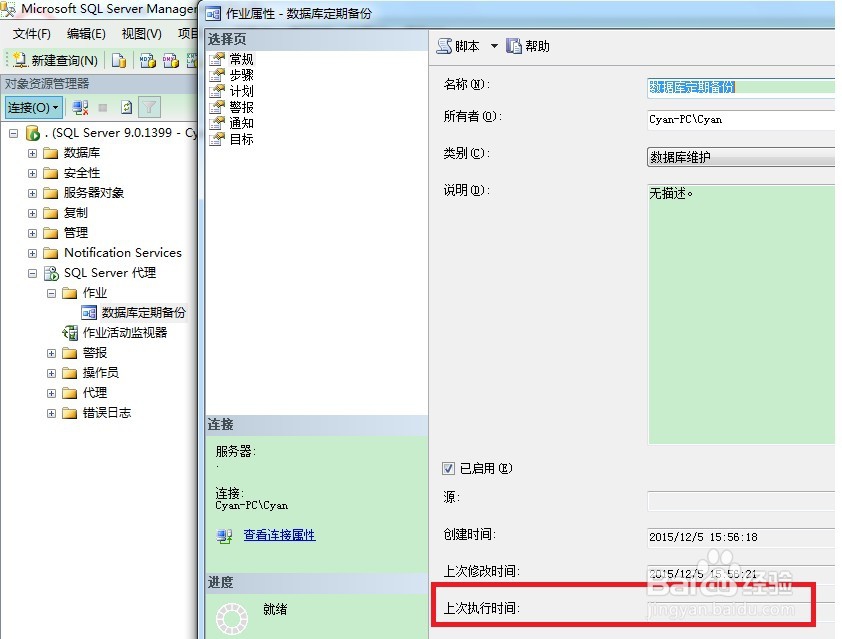Refresh the Object Explorer tree
The height and width of the screenshot is (639, 842).
tap(127, 106)
